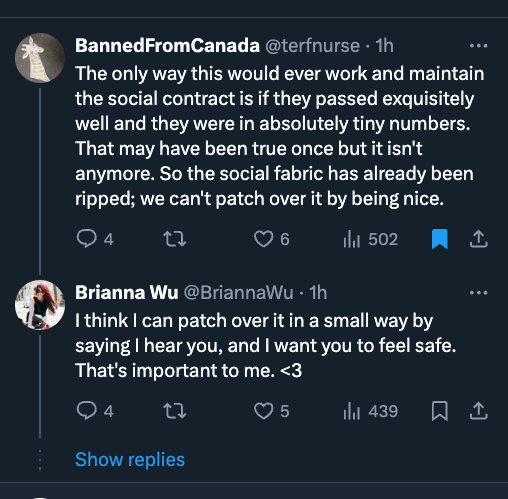Expand the thread via Show replies
508x499 pixels.
click(130, 460)
